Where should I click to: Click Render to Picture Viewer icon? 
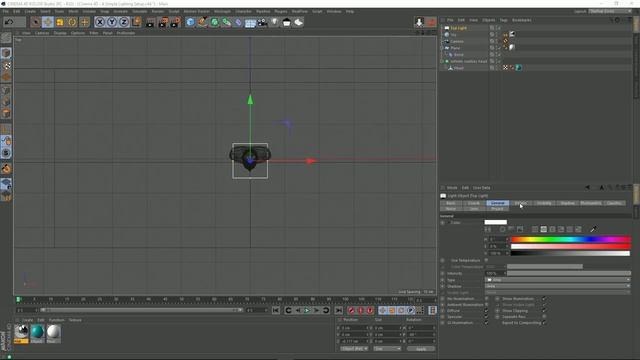163,22
